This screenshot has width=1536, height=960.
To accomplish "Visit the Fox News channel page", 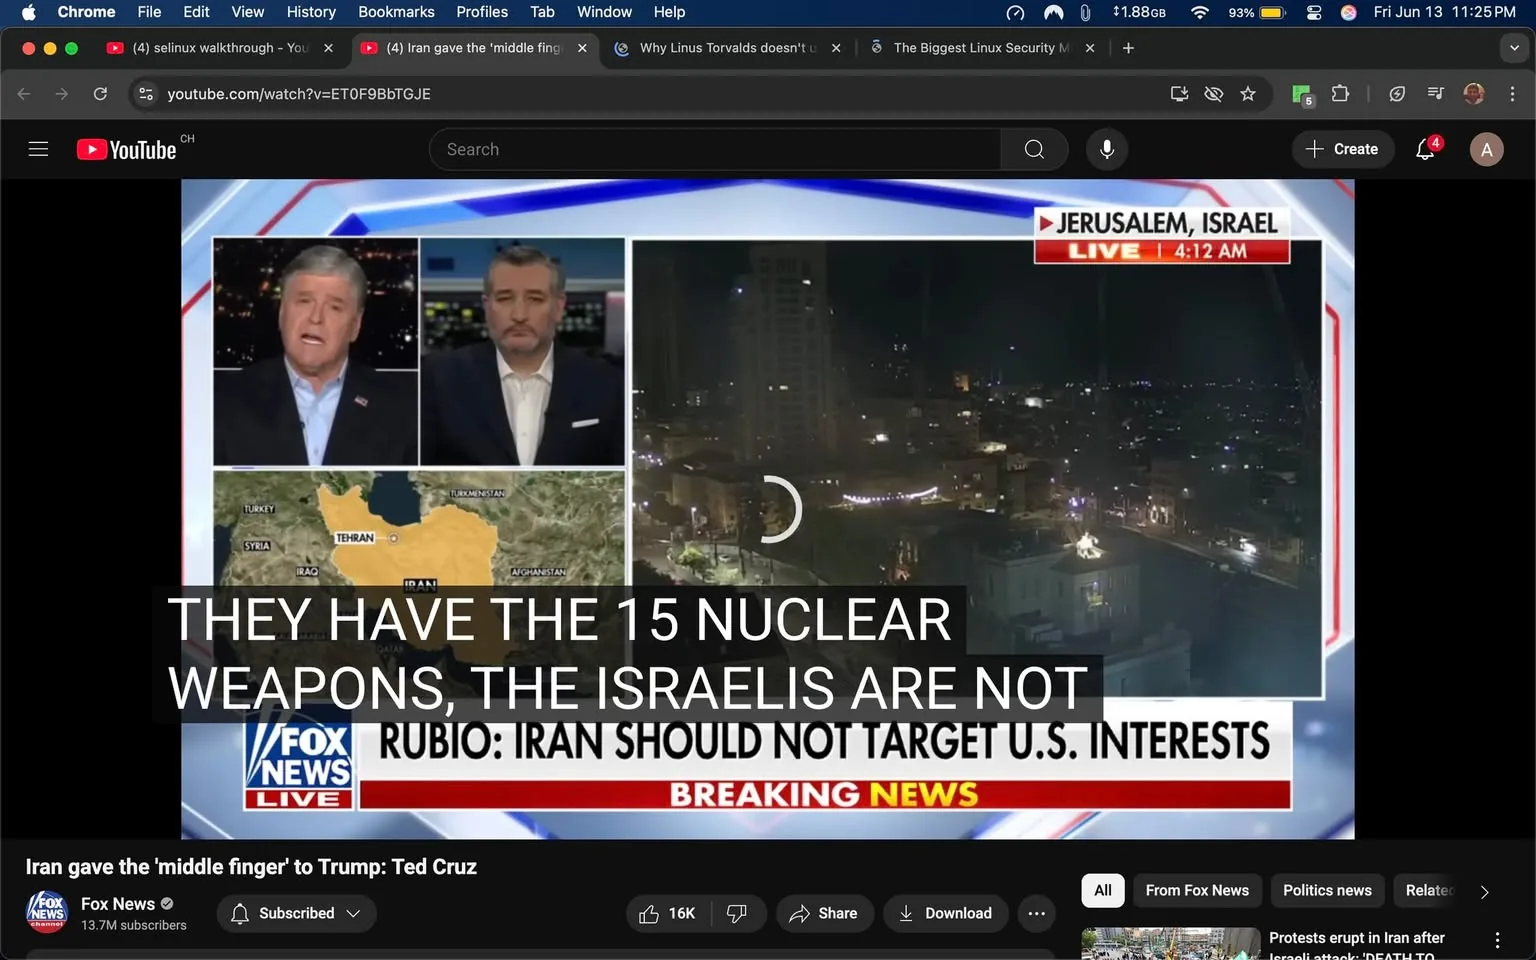I will [117, 903].
